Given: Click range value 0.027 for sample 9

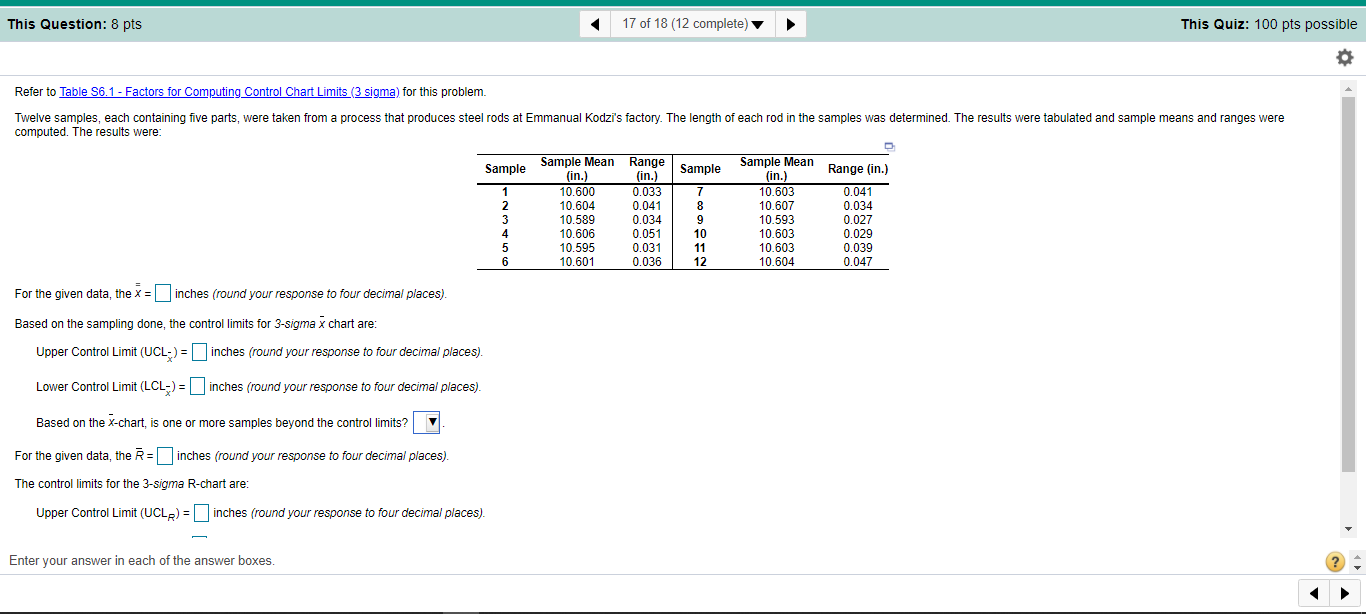Looking at the screenshot, I should click(858, 220).
